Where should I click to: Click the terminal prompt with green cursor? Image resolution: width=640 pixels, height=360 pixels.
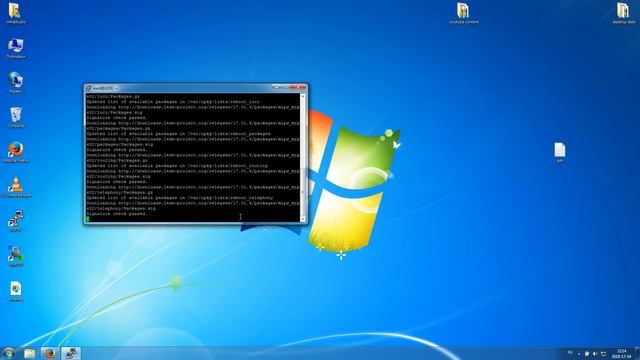(x=88, y=219)
